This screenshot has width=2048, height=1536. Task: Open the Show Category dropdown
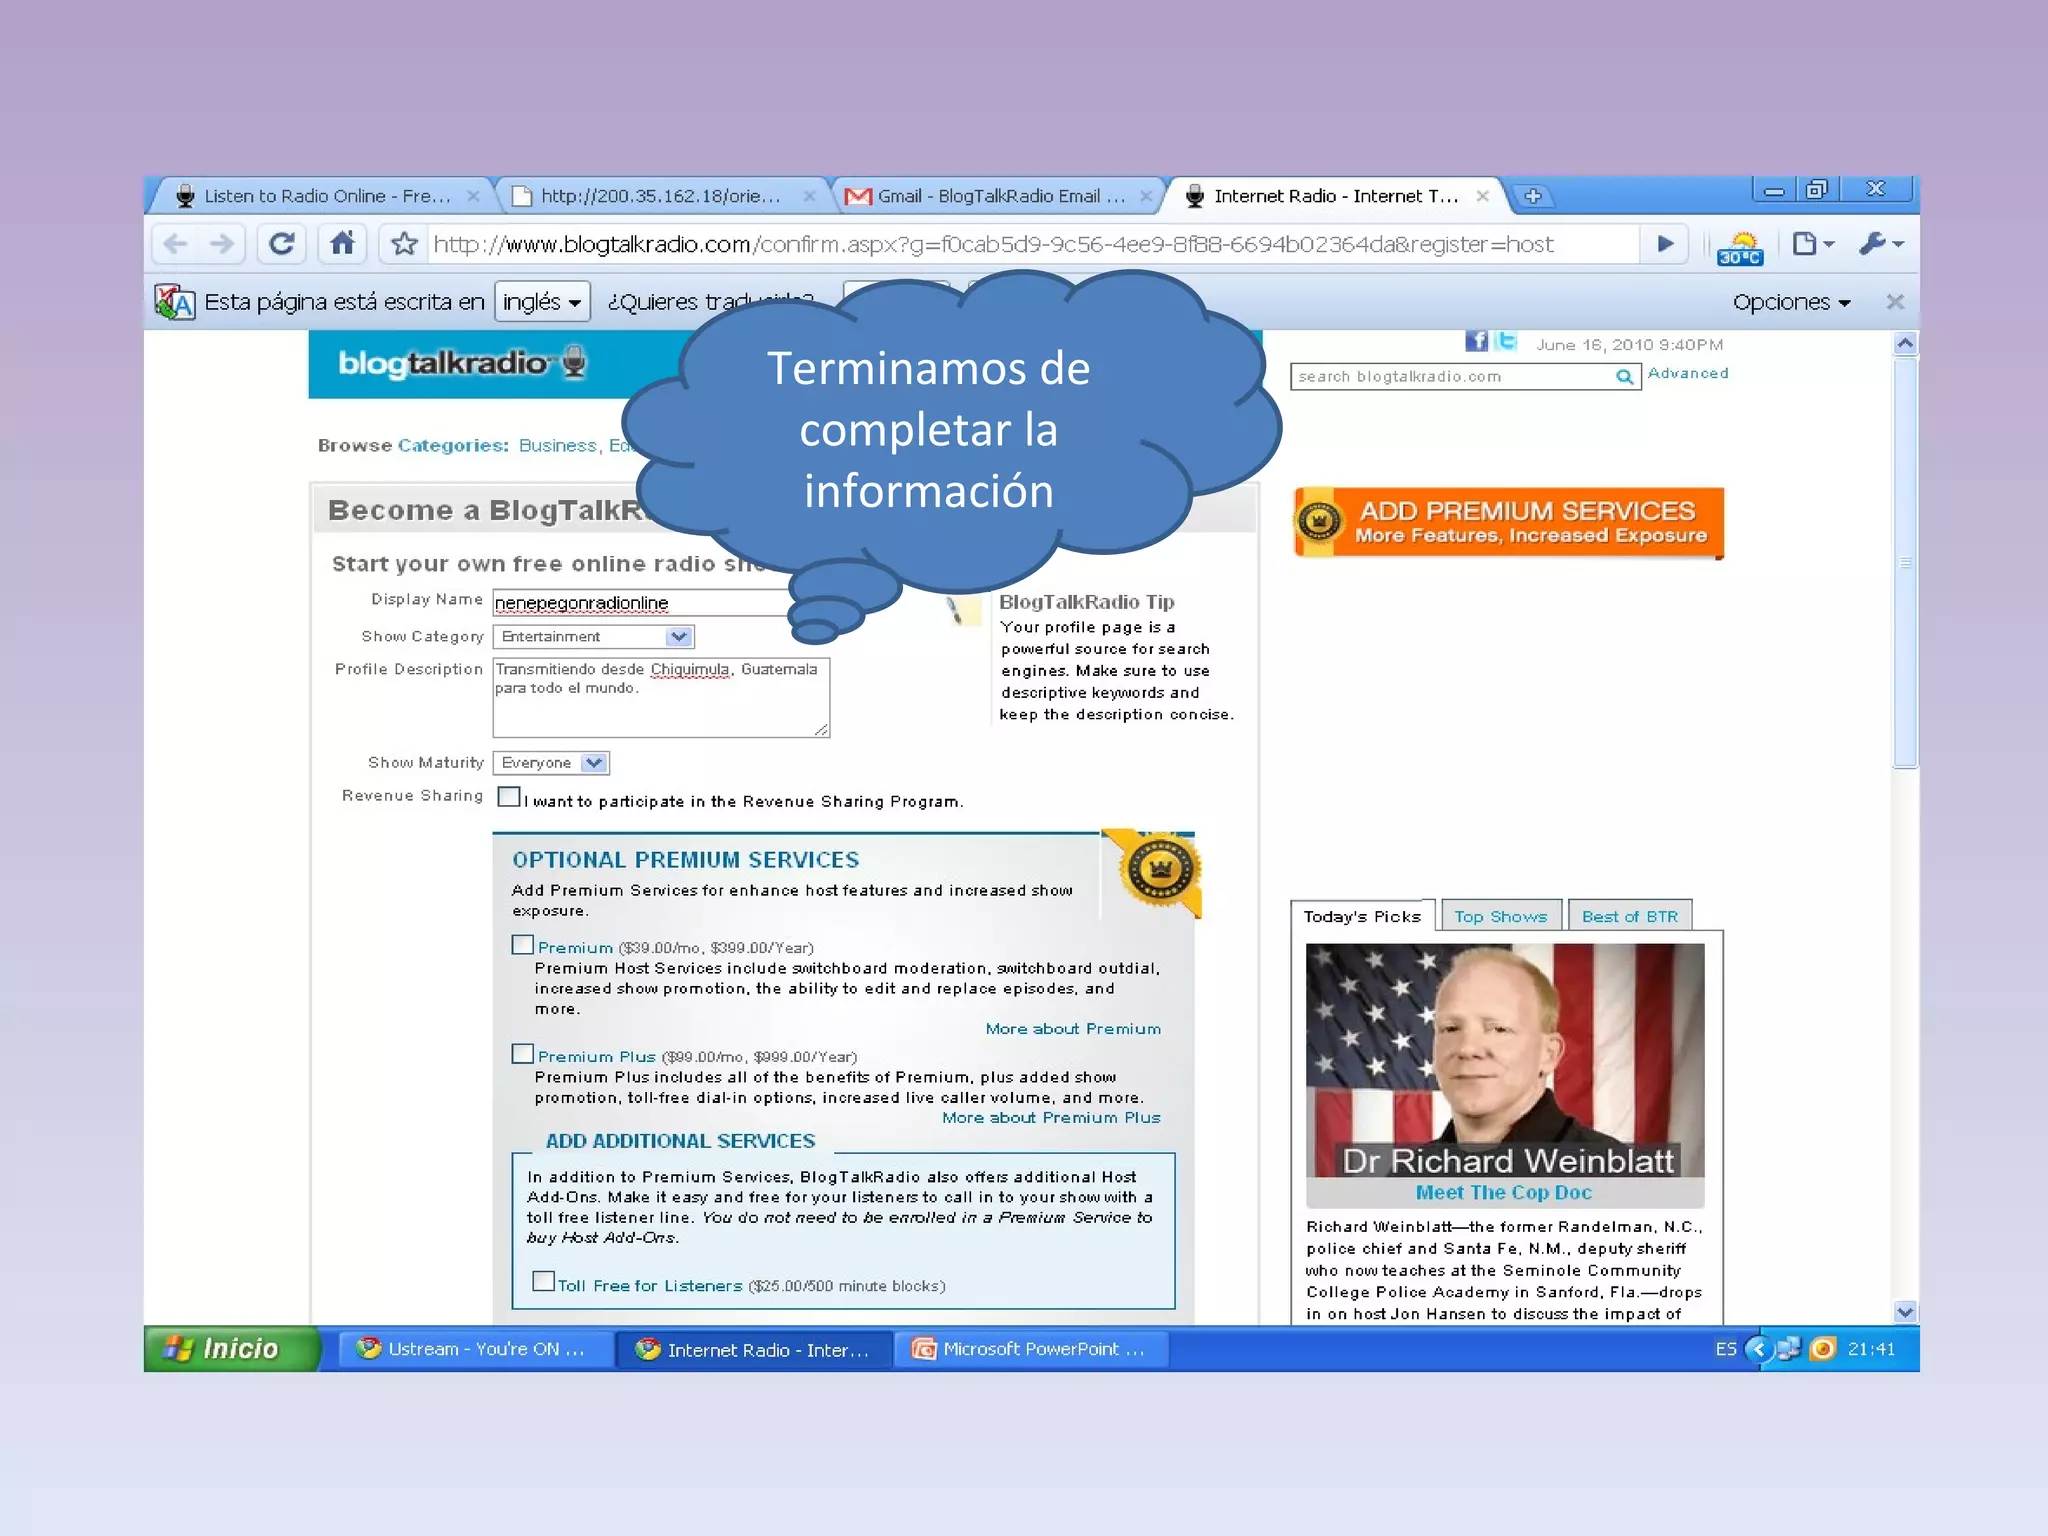coord(594,637)
